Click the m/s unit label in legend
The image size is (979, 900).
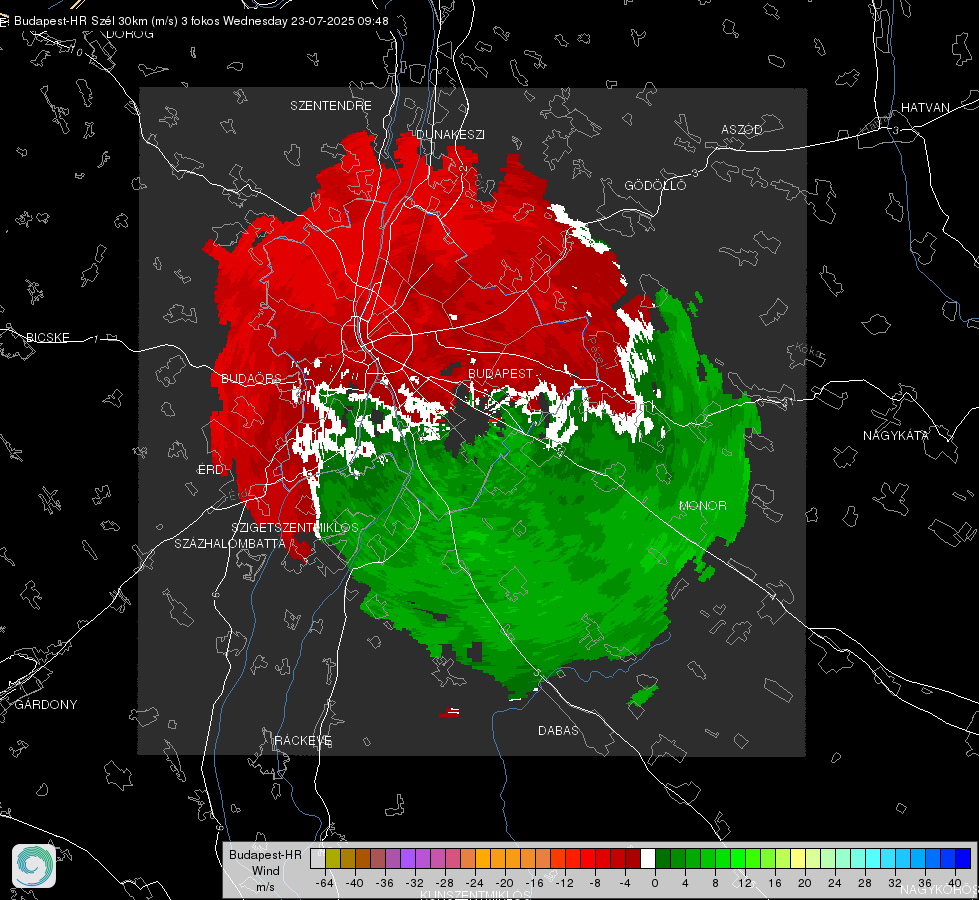point(265,887)
